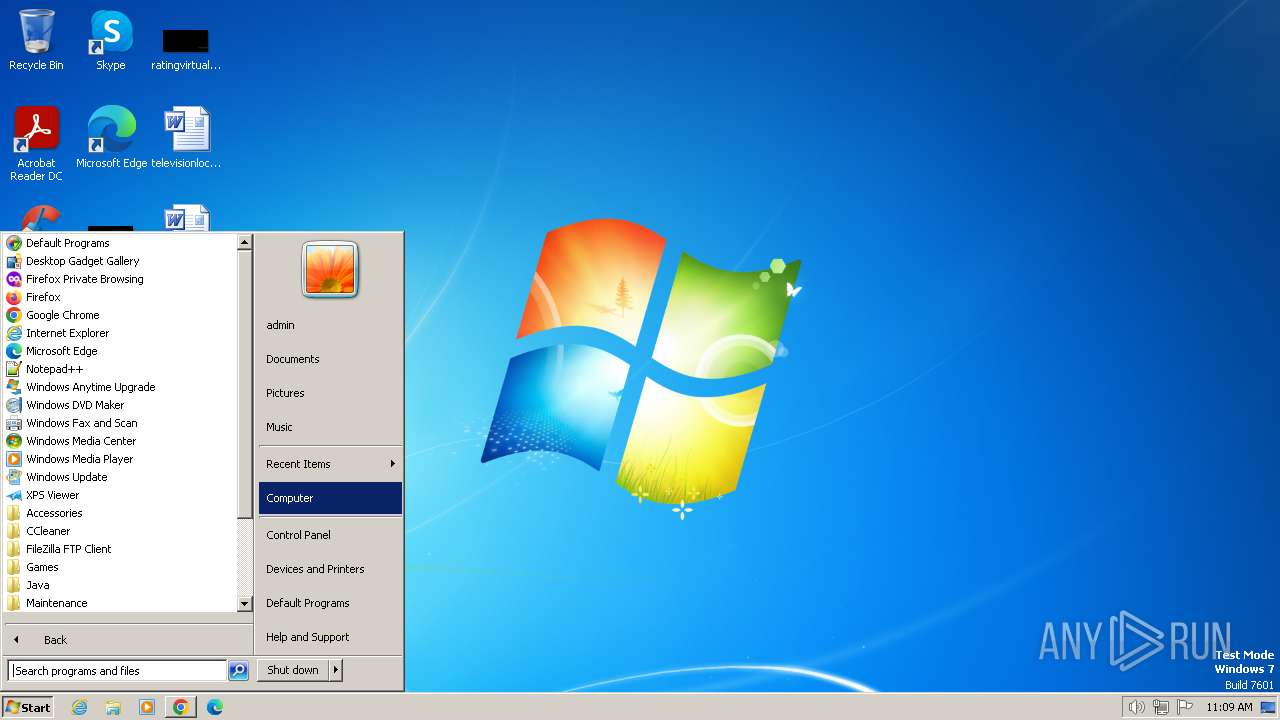This screenshot has width=1280, height=720.
Task: Select Skype desktop shortcut
Action: [111, 40]
